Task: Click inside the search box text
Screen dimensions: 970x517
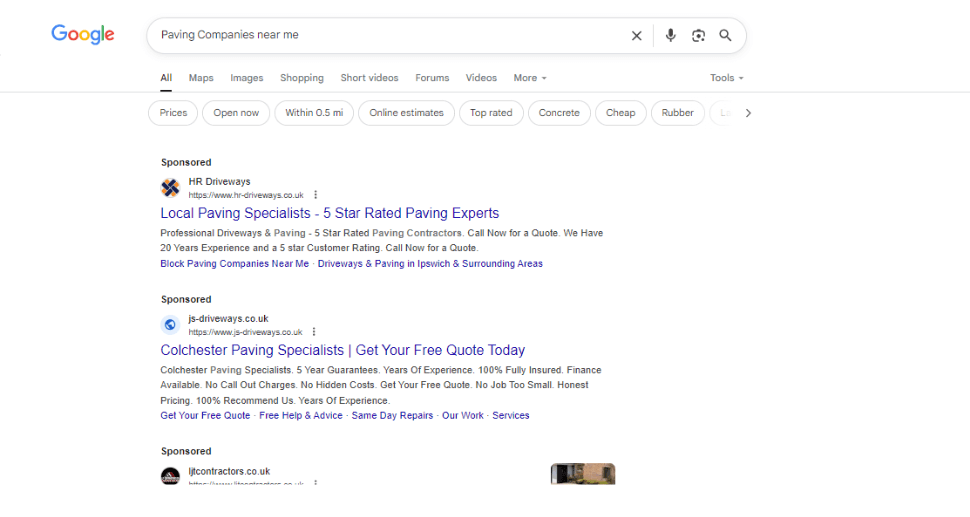Action: tap(230, 35)
